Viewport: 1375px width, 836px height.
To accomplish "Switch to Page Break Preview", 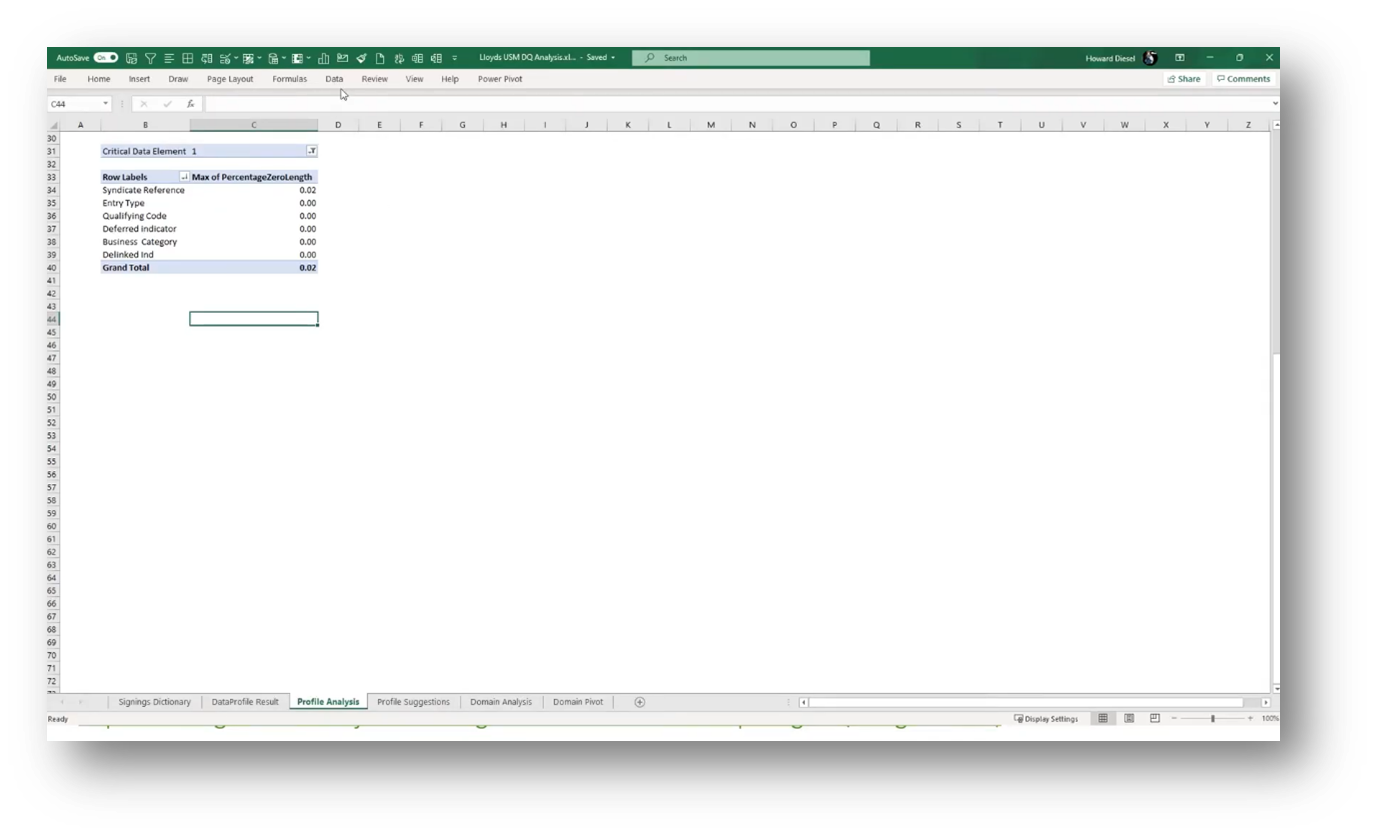I will click(1155, 719).
